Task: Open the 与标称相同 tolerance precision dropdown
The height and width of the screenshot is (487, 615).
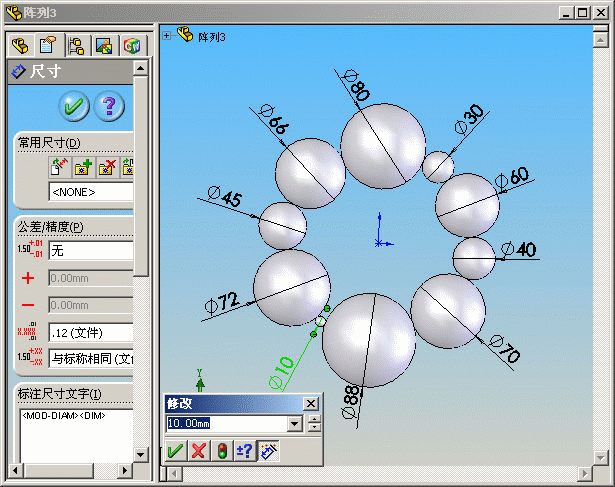Action: [91, 358]
